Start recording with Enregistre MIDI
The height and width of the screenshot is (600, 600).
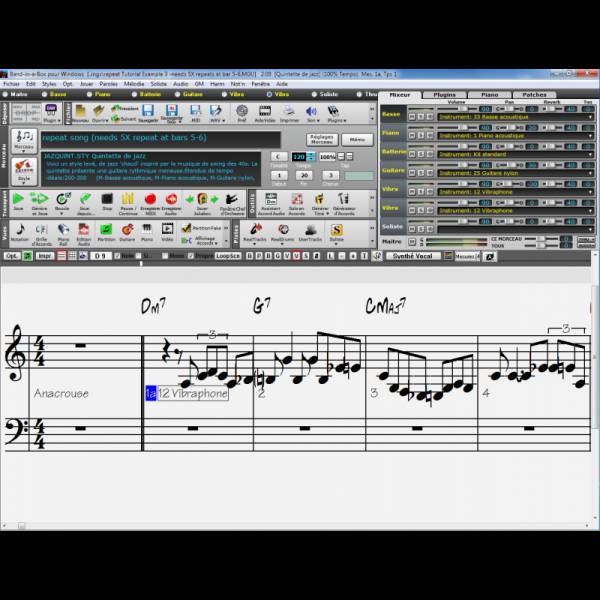tap(150, 202)
